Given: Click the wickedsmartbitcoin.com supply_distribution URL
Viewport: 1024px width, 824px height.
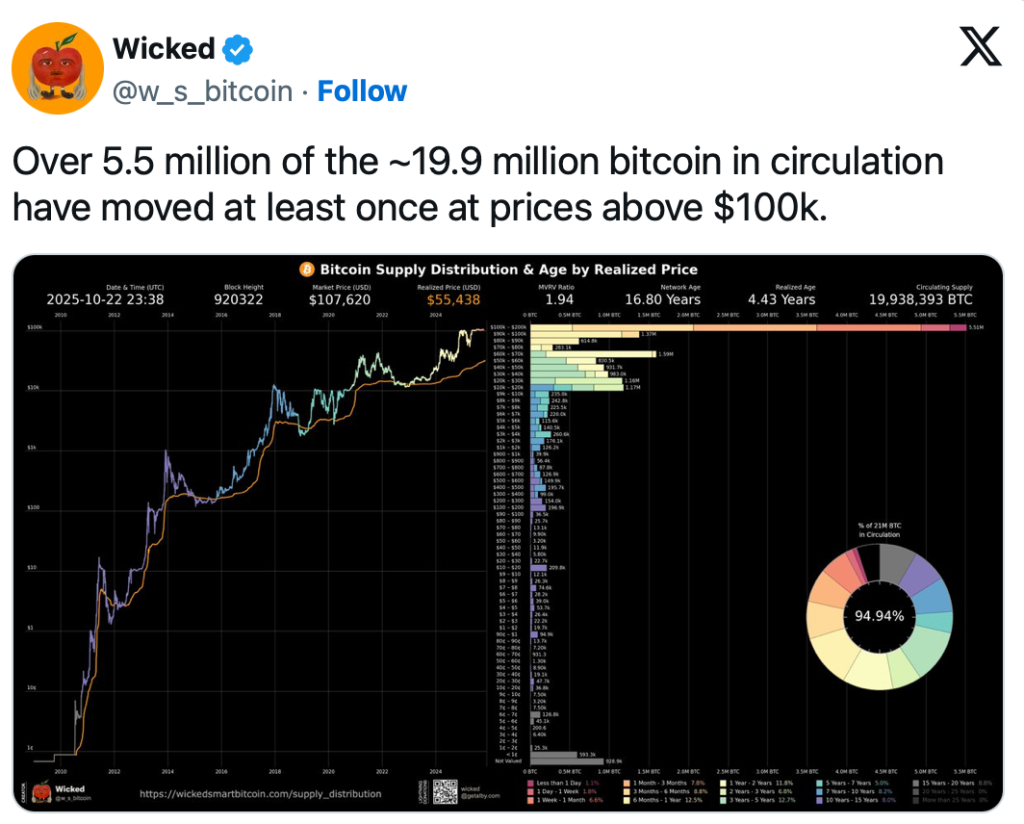Looking at the screenshot, I should coord(260,794).
